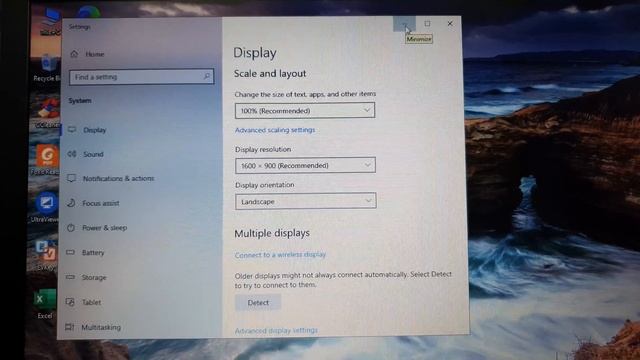Image resolution: width=640 pixels, height=360 pixels.
Task: Click the Detect button
Action: (x=258, y=302)
